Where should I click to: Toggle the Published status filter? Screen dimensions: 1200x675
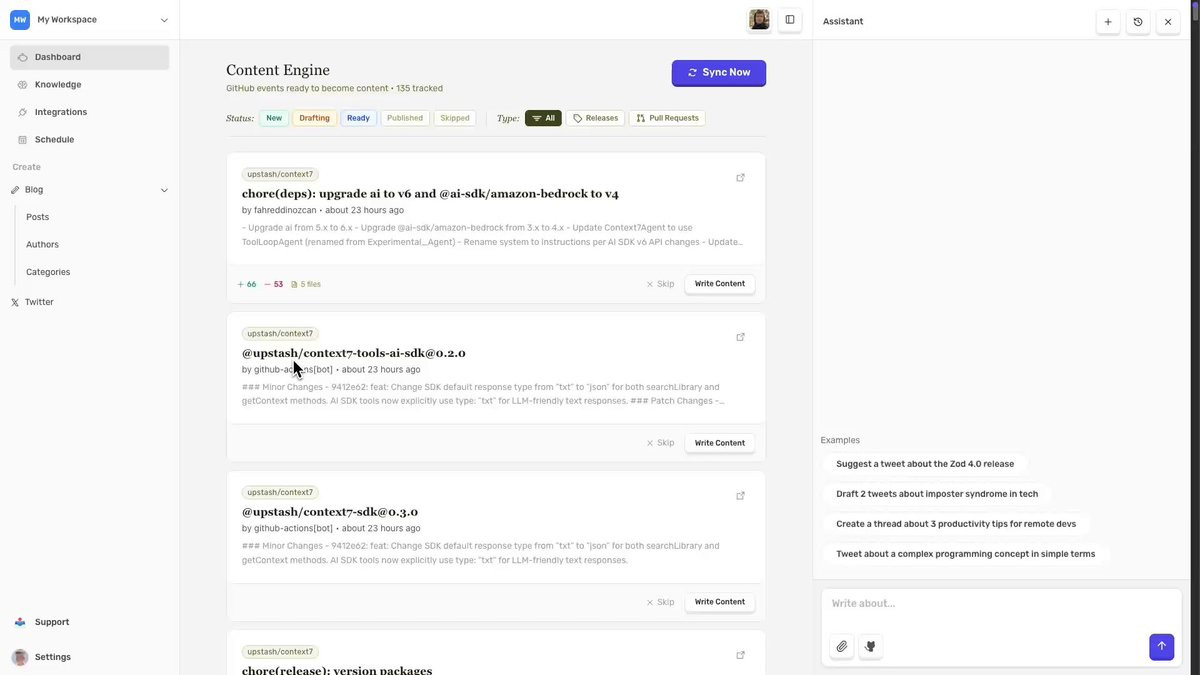(x=405, y=118)
